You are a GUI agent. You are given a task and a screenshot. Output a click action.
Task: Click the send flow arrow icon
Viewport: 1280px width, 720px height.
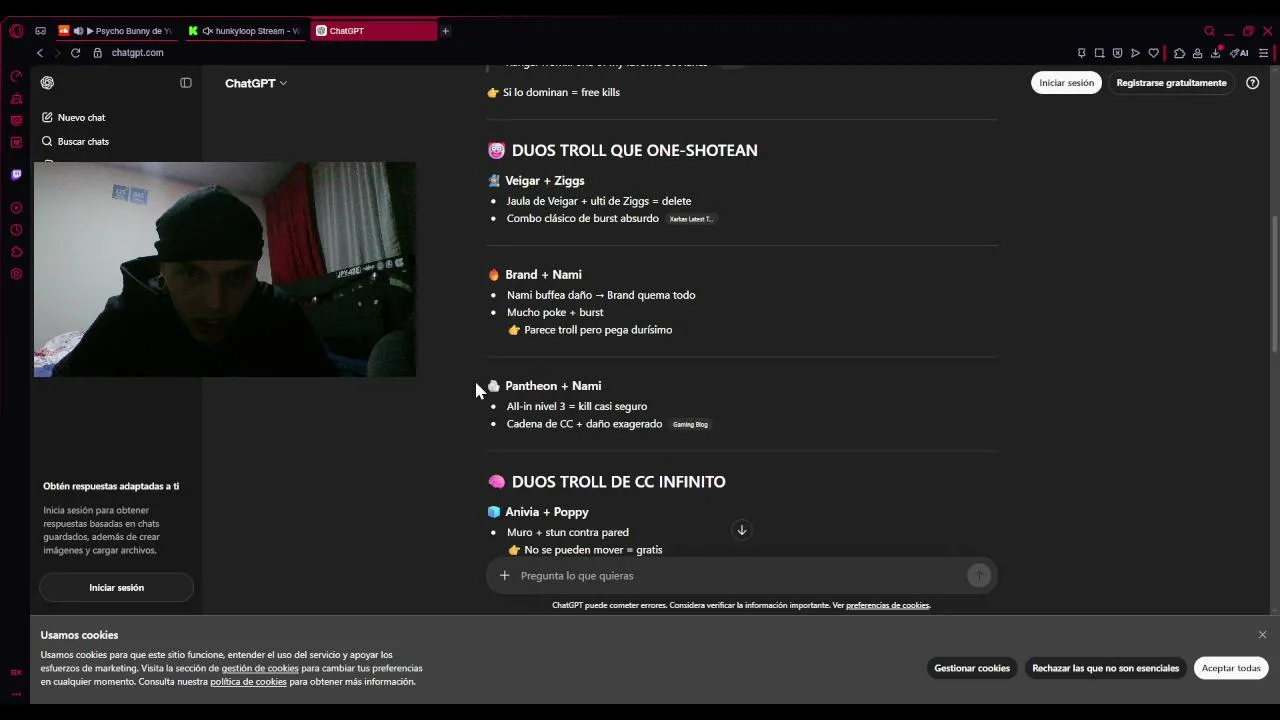point(1135,53)
